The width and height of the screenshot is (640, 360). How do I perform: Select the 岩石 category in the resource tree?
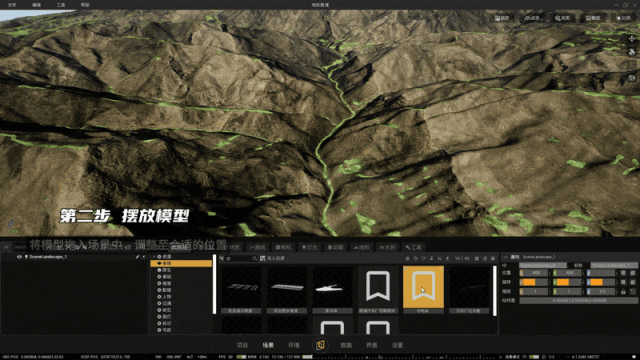[167, 310]
